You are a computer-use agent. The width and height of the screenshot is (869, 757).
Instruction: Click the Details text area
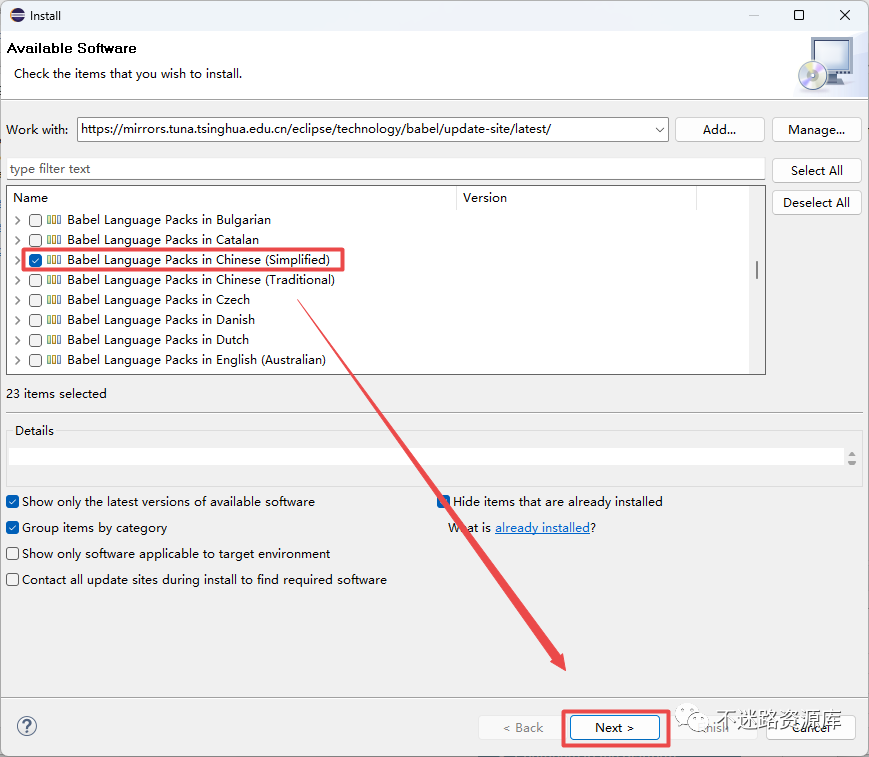pos(426,457)
